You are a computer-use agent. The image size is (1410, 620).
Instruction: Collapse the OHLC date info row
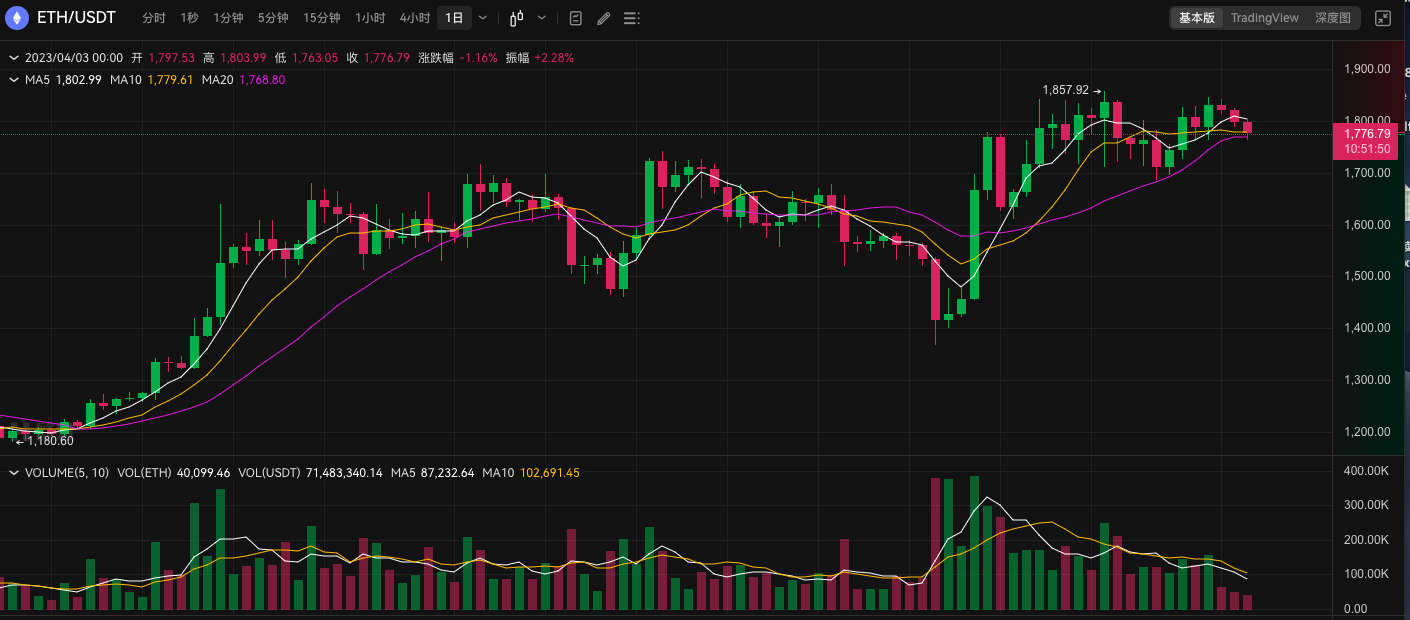coord(14,58)
